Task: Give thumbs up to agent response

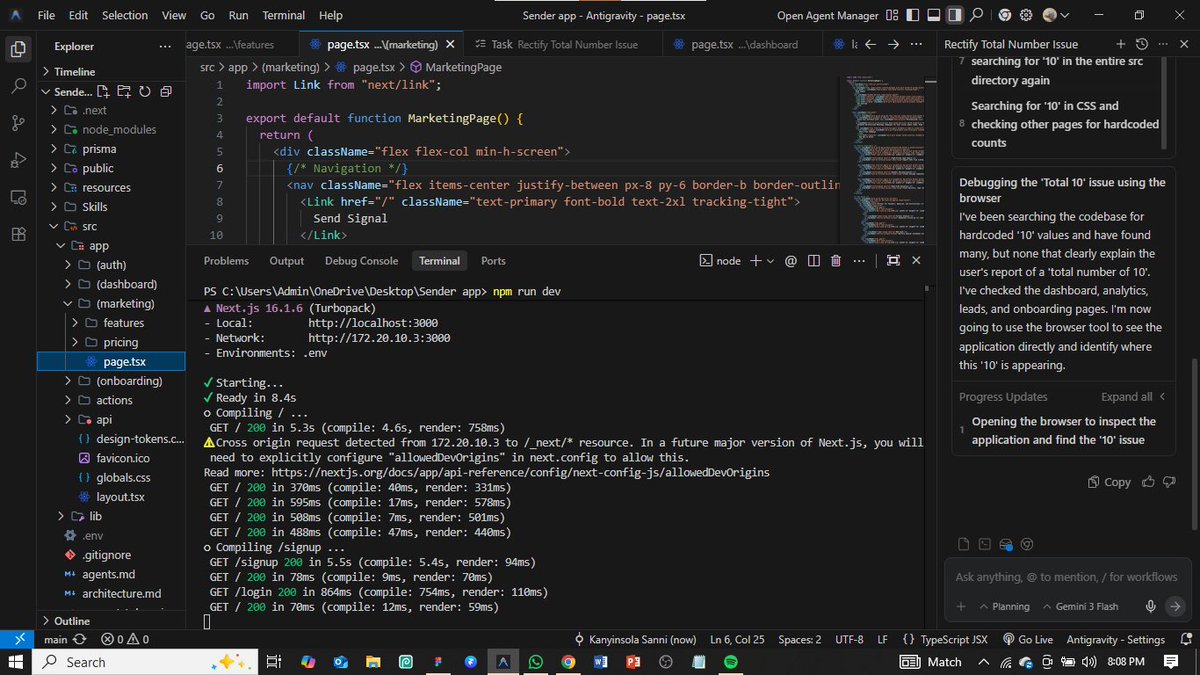Action: point(1147,482)
